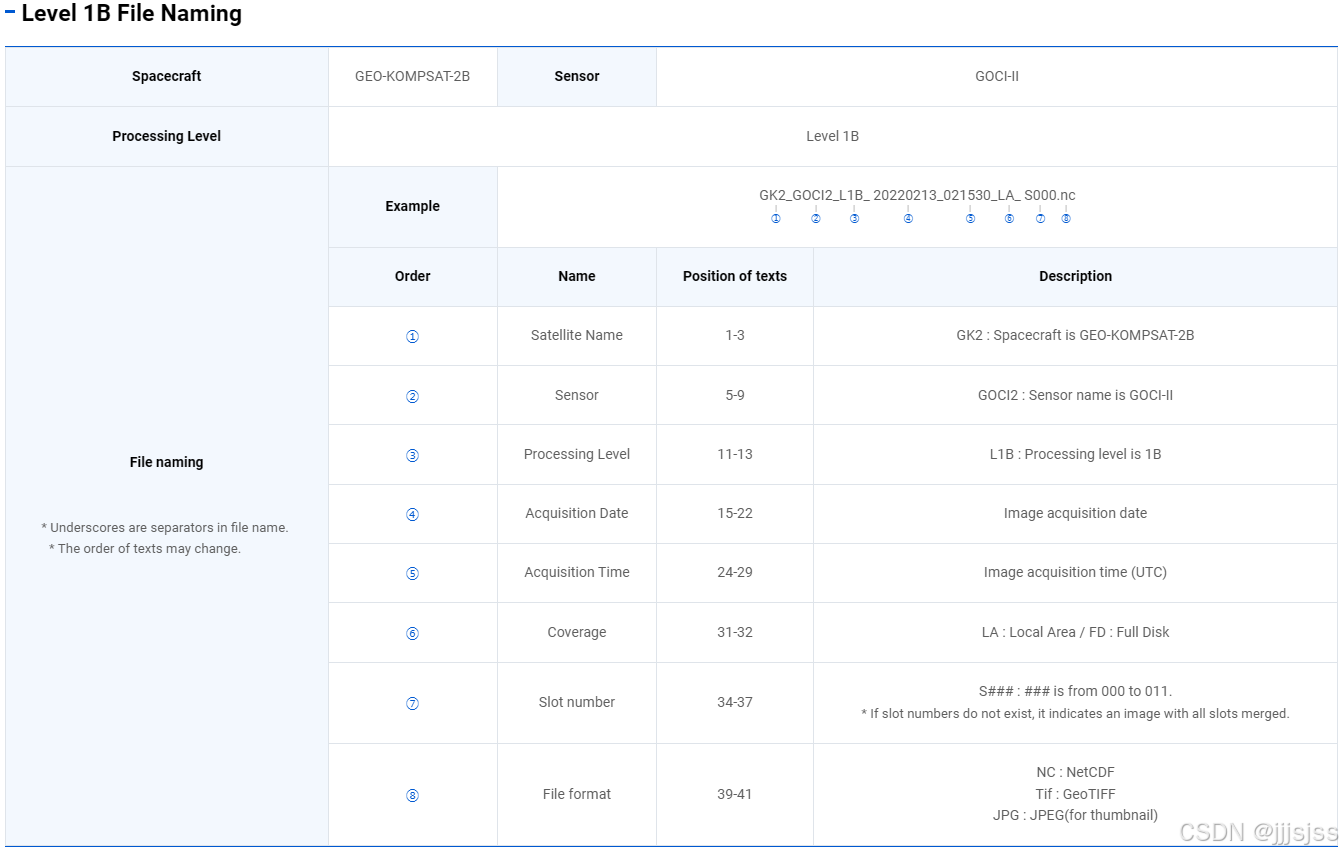The width and height of the screenshot is (1343, 854).
Task: Click position value 5-9
Action: point(735,395)
